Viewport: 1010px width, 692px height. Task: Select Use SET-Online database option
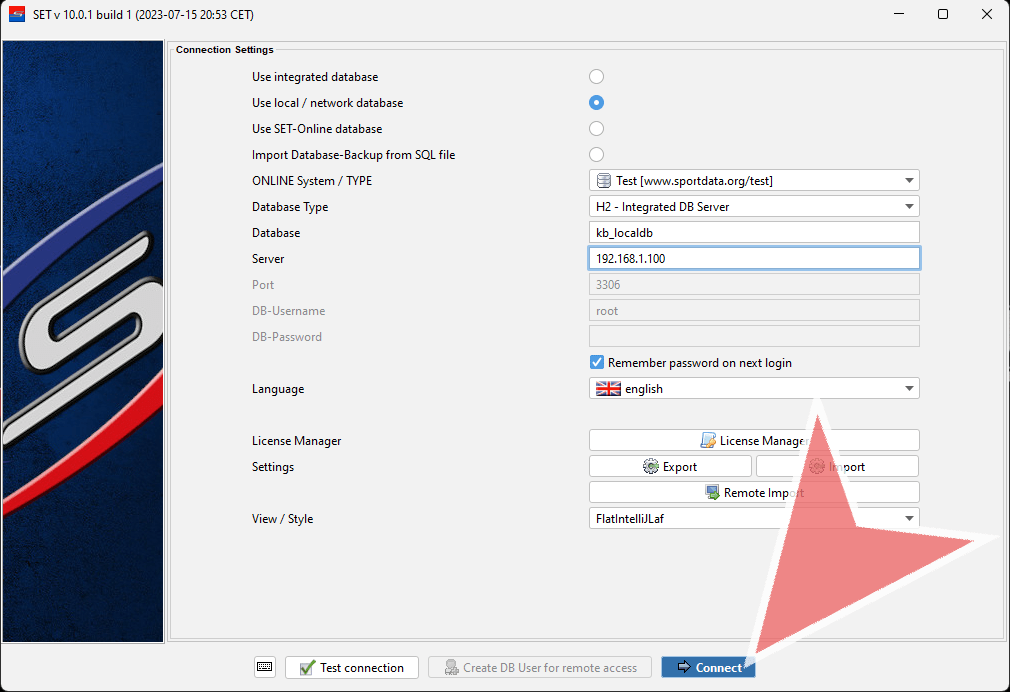[x=596, y=129]
